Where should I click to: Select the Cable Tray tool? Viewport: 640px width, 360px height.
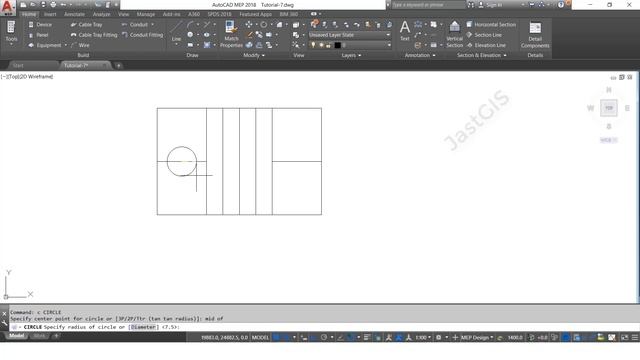click(86, 24)
